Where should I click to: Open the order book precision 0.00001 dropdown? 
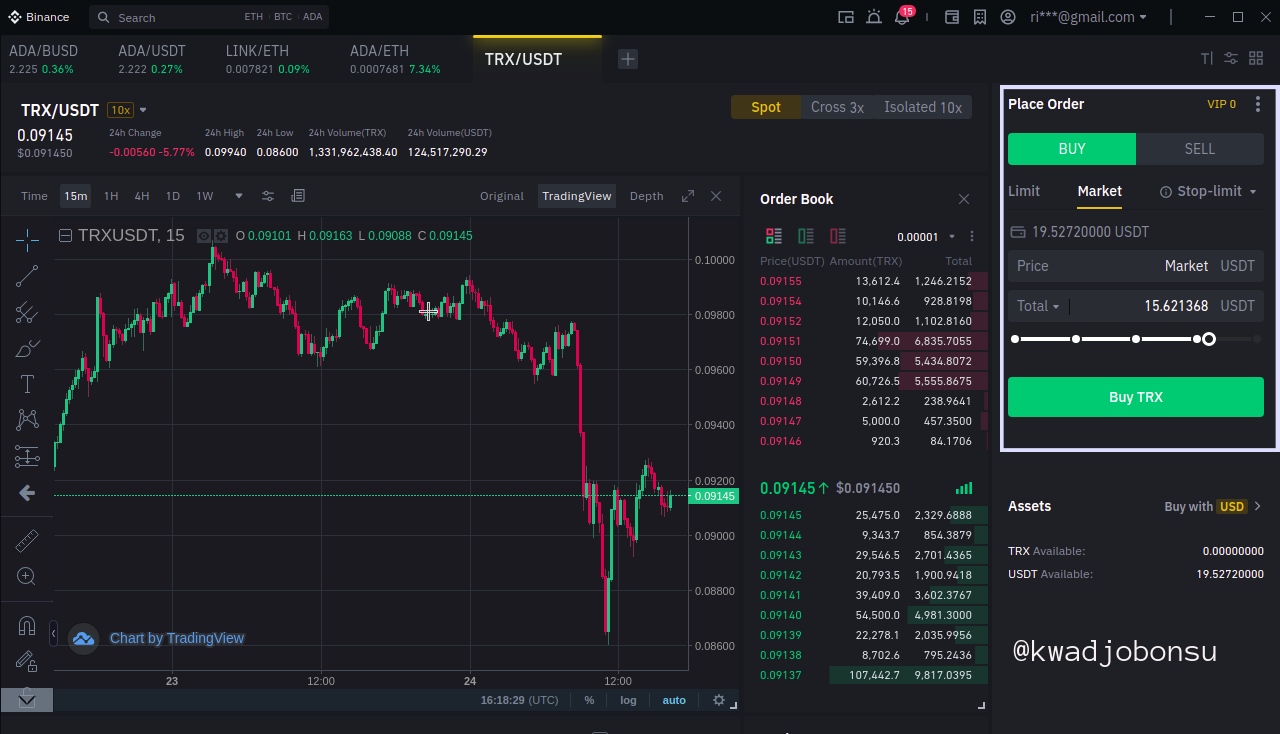(x=926, y=237)
